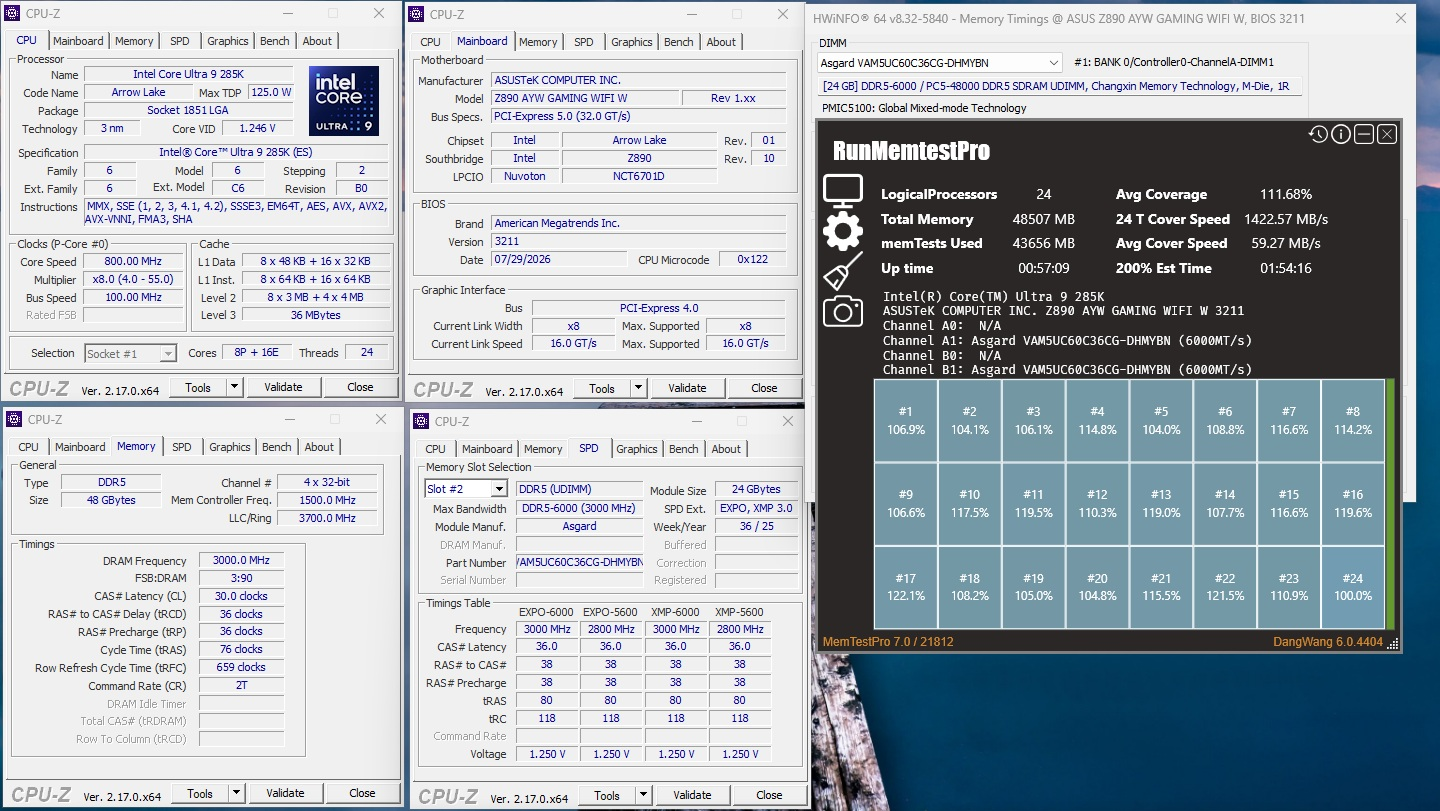1440x811 pixels.
Task: Open Memory tab in CPU-Z SPD slot window
Action: click(543, 449)
